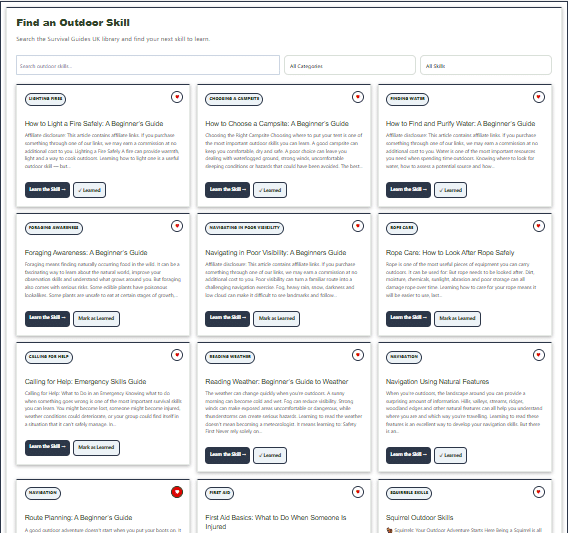This screenshot has height=533, width=568.
Task: Favorite the Squirrel Outdoor Skills card
Action: point(539,492)
